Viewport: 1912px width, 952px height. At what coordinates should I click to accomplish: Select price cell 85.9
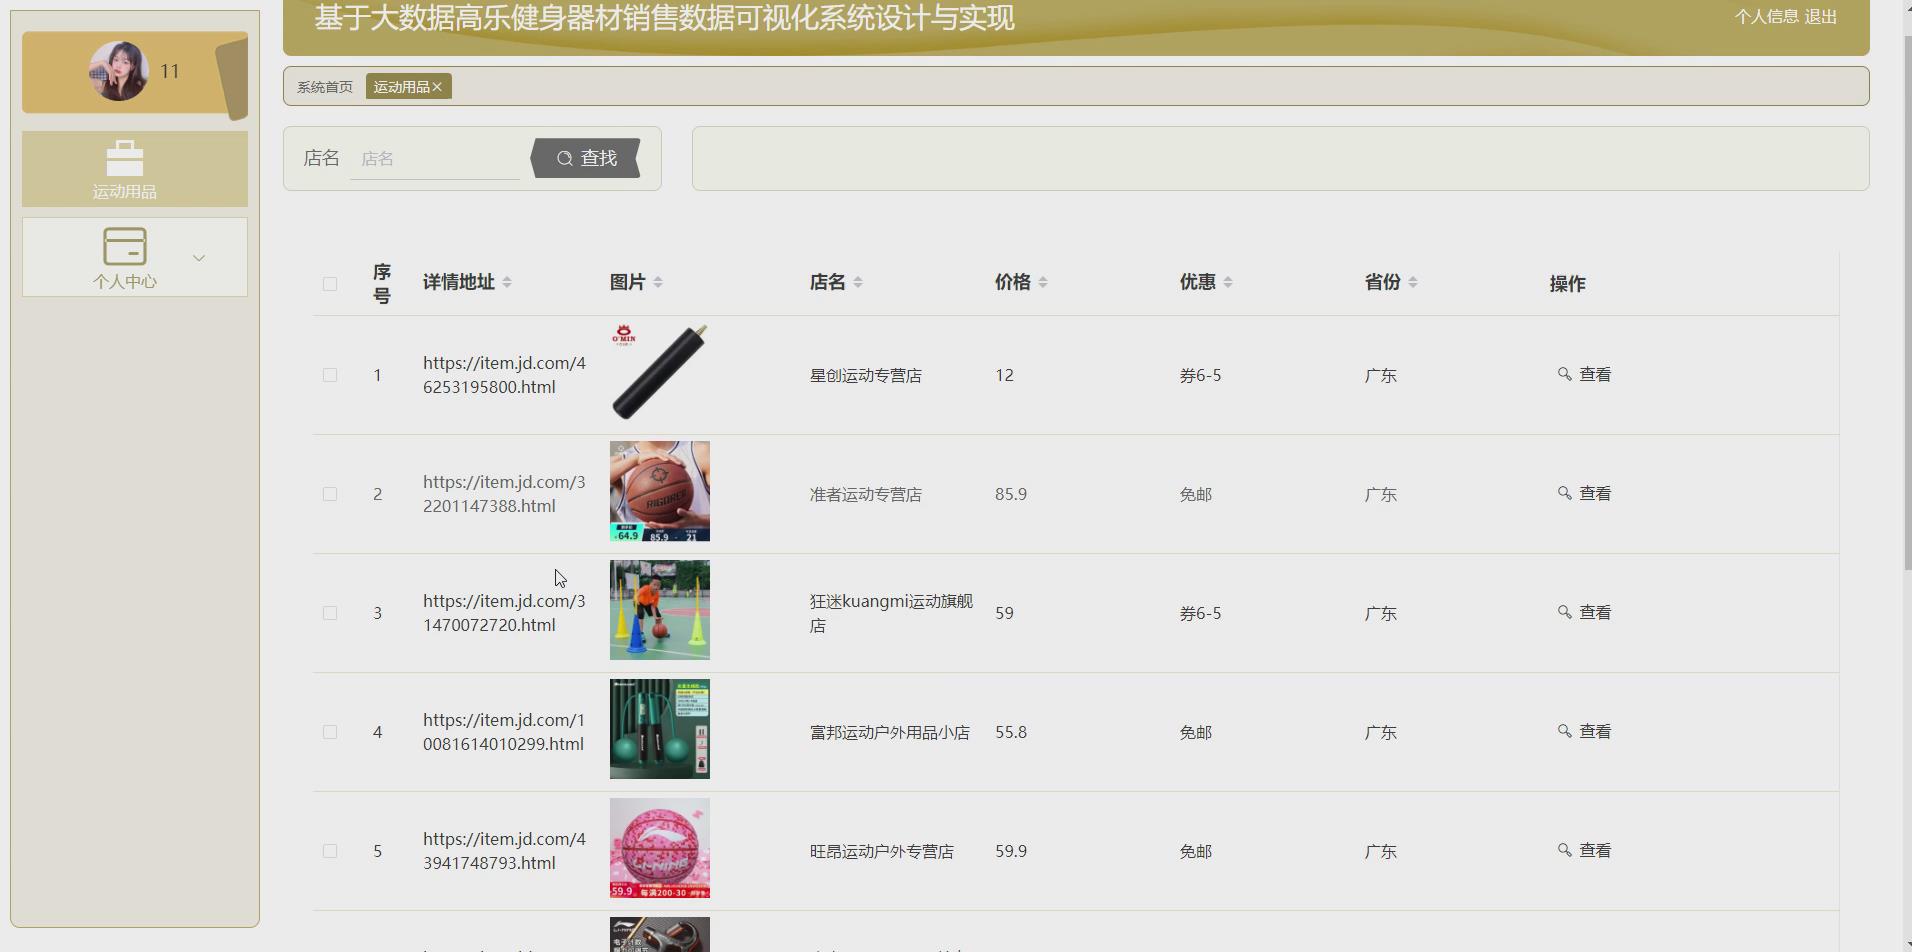[1011, 494]
